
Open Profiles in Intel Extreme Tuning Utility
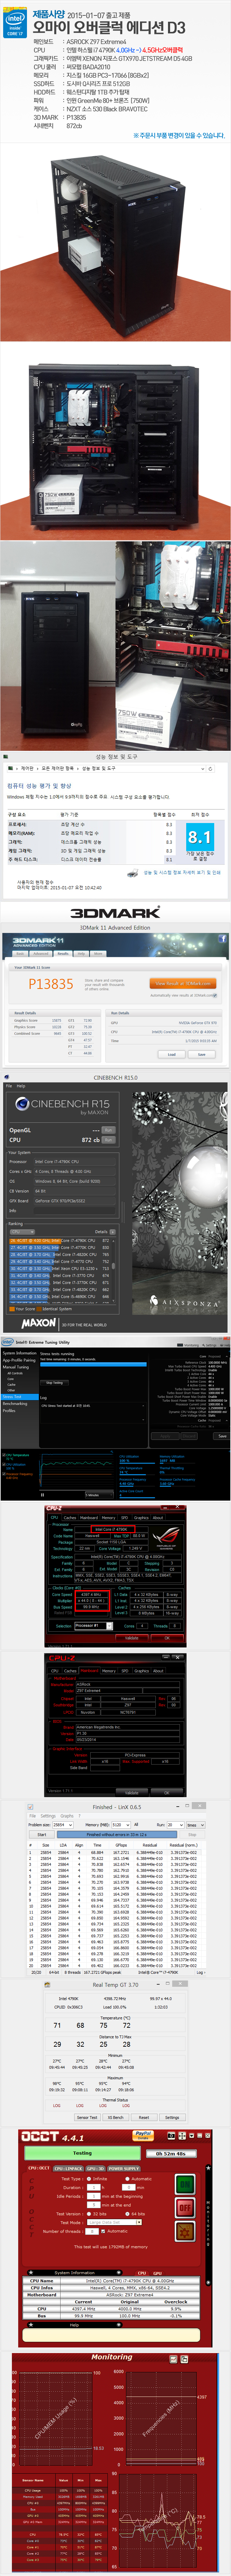pyautogui.click(x=9, y=1410)
